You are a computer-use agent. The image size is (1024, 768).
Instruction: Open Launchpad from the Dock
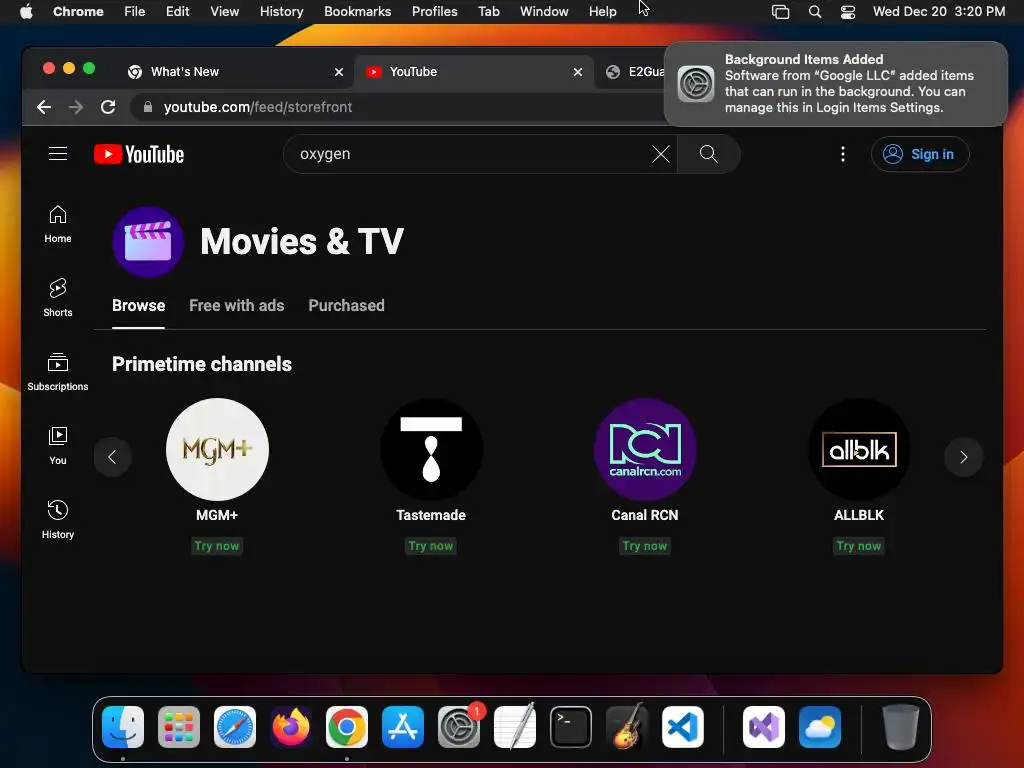(x=179, y=727)
